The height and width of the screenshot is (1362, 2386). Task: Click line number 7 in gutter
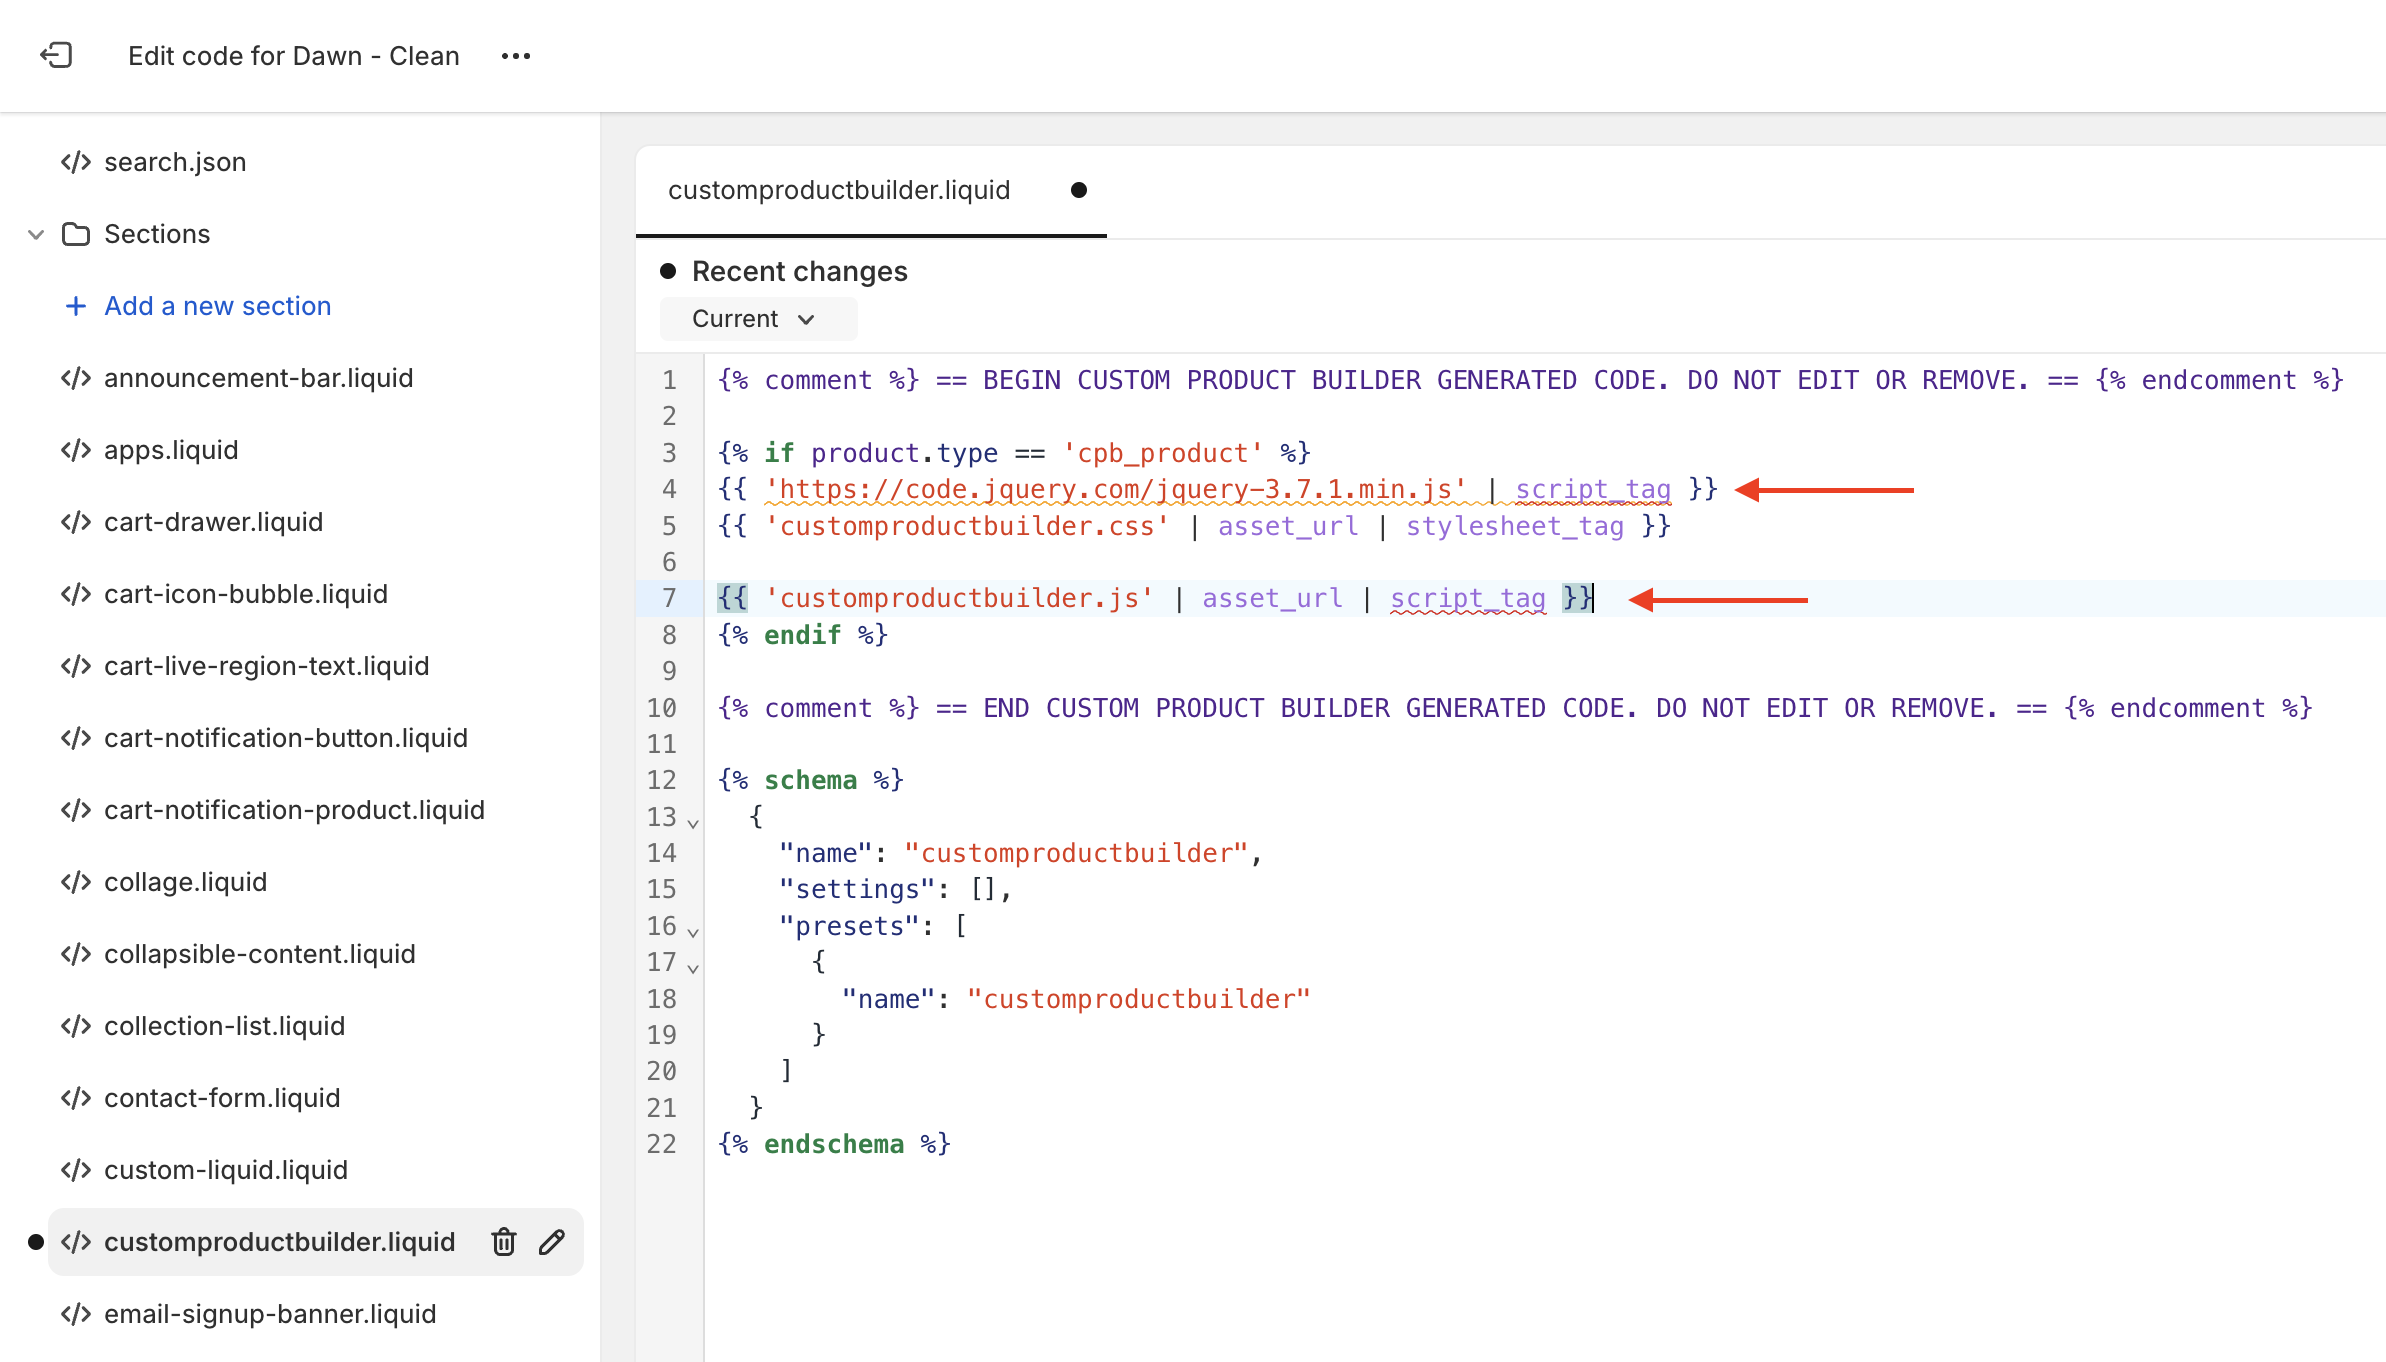click(x=669, y=599)
